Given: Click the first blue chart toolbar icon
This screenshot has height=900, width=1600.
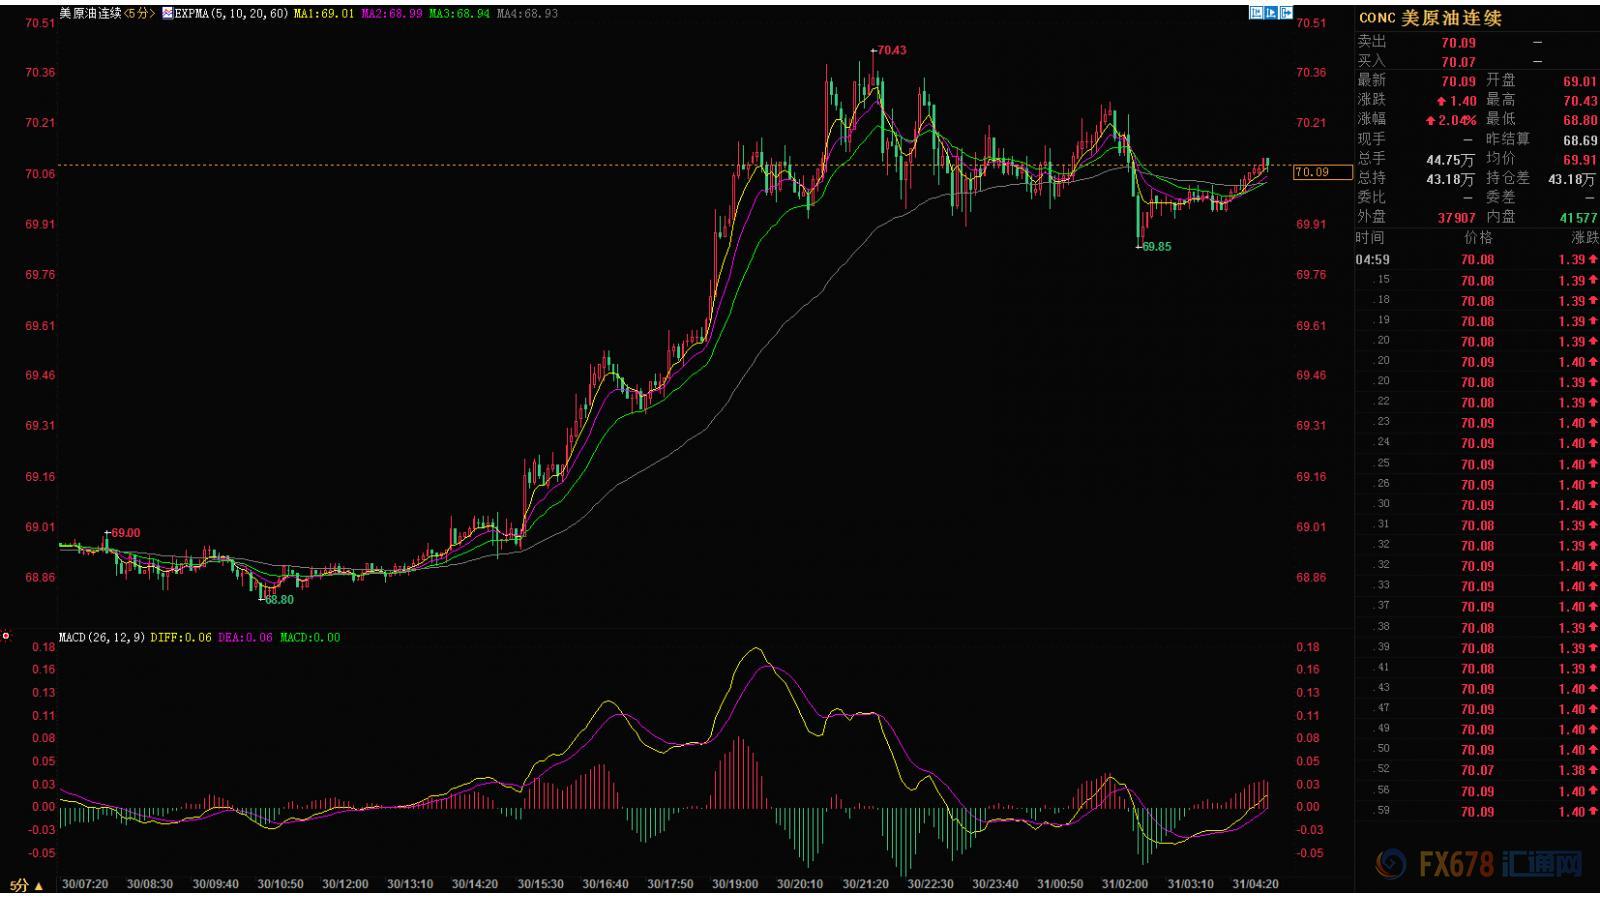Looking at the screenshot, I should [1256, 13].
